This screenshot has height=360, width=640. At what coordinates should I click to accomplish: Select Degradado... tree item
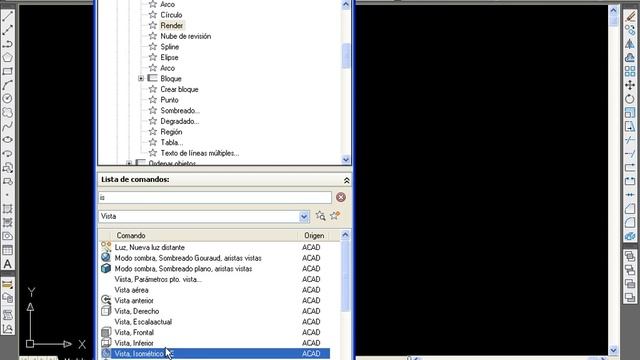[180, 121]
